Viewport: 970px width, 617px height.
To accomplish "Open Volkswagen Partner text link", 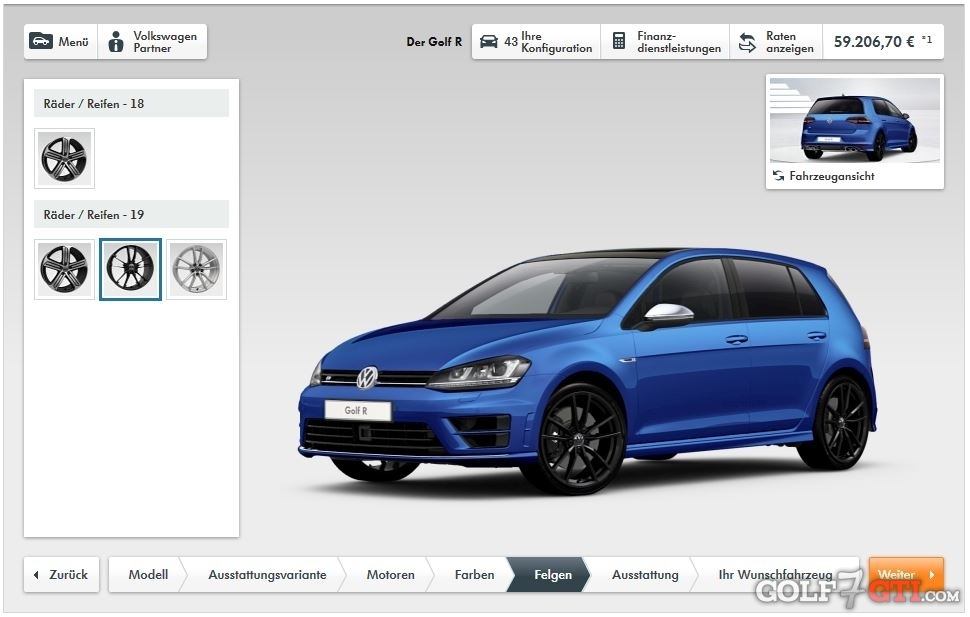I will 165,42.
